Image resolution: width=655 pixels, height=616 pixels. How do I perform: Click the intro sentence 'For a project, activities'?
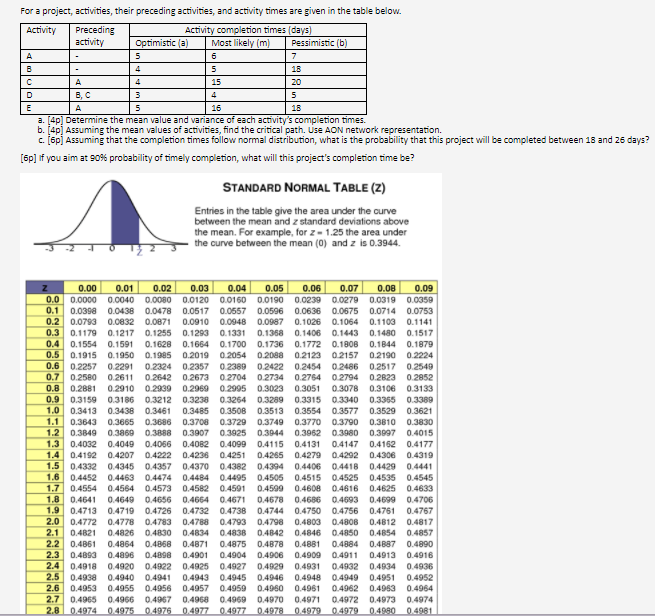[211, 11]
